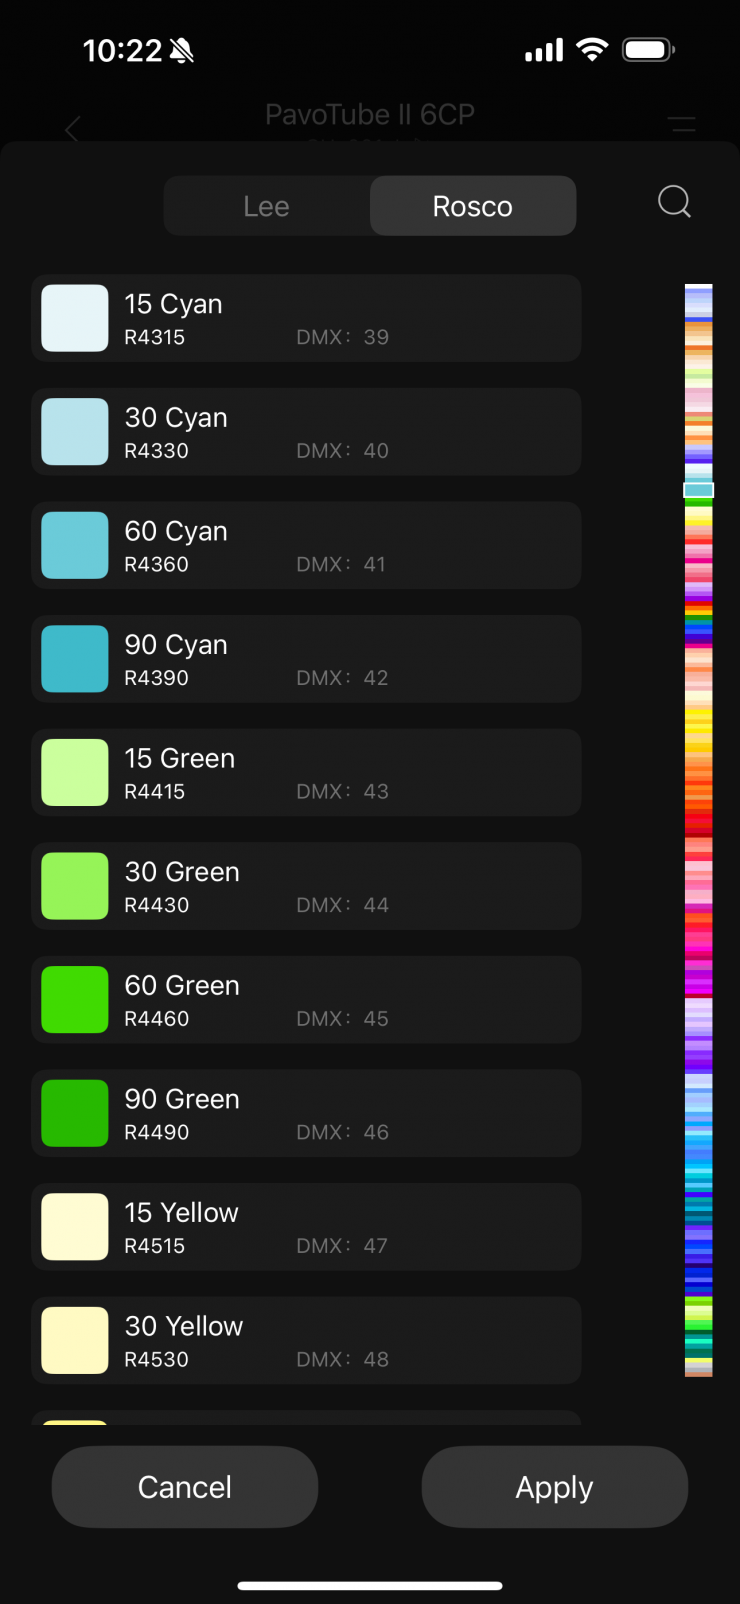Pick the 30 Cyan swatch
The height and width of the screenshot is (1604, 740).
[75, 432]
